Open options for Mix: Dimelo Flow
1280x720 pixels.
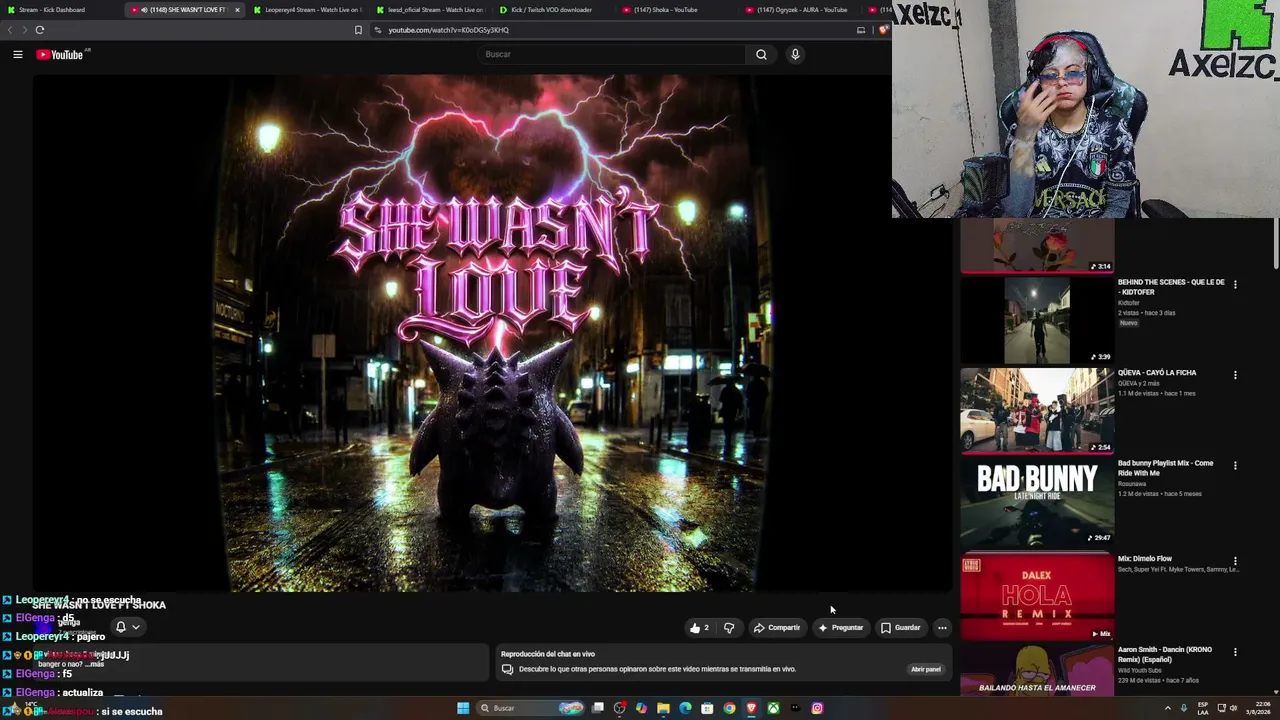(1235, 561)
